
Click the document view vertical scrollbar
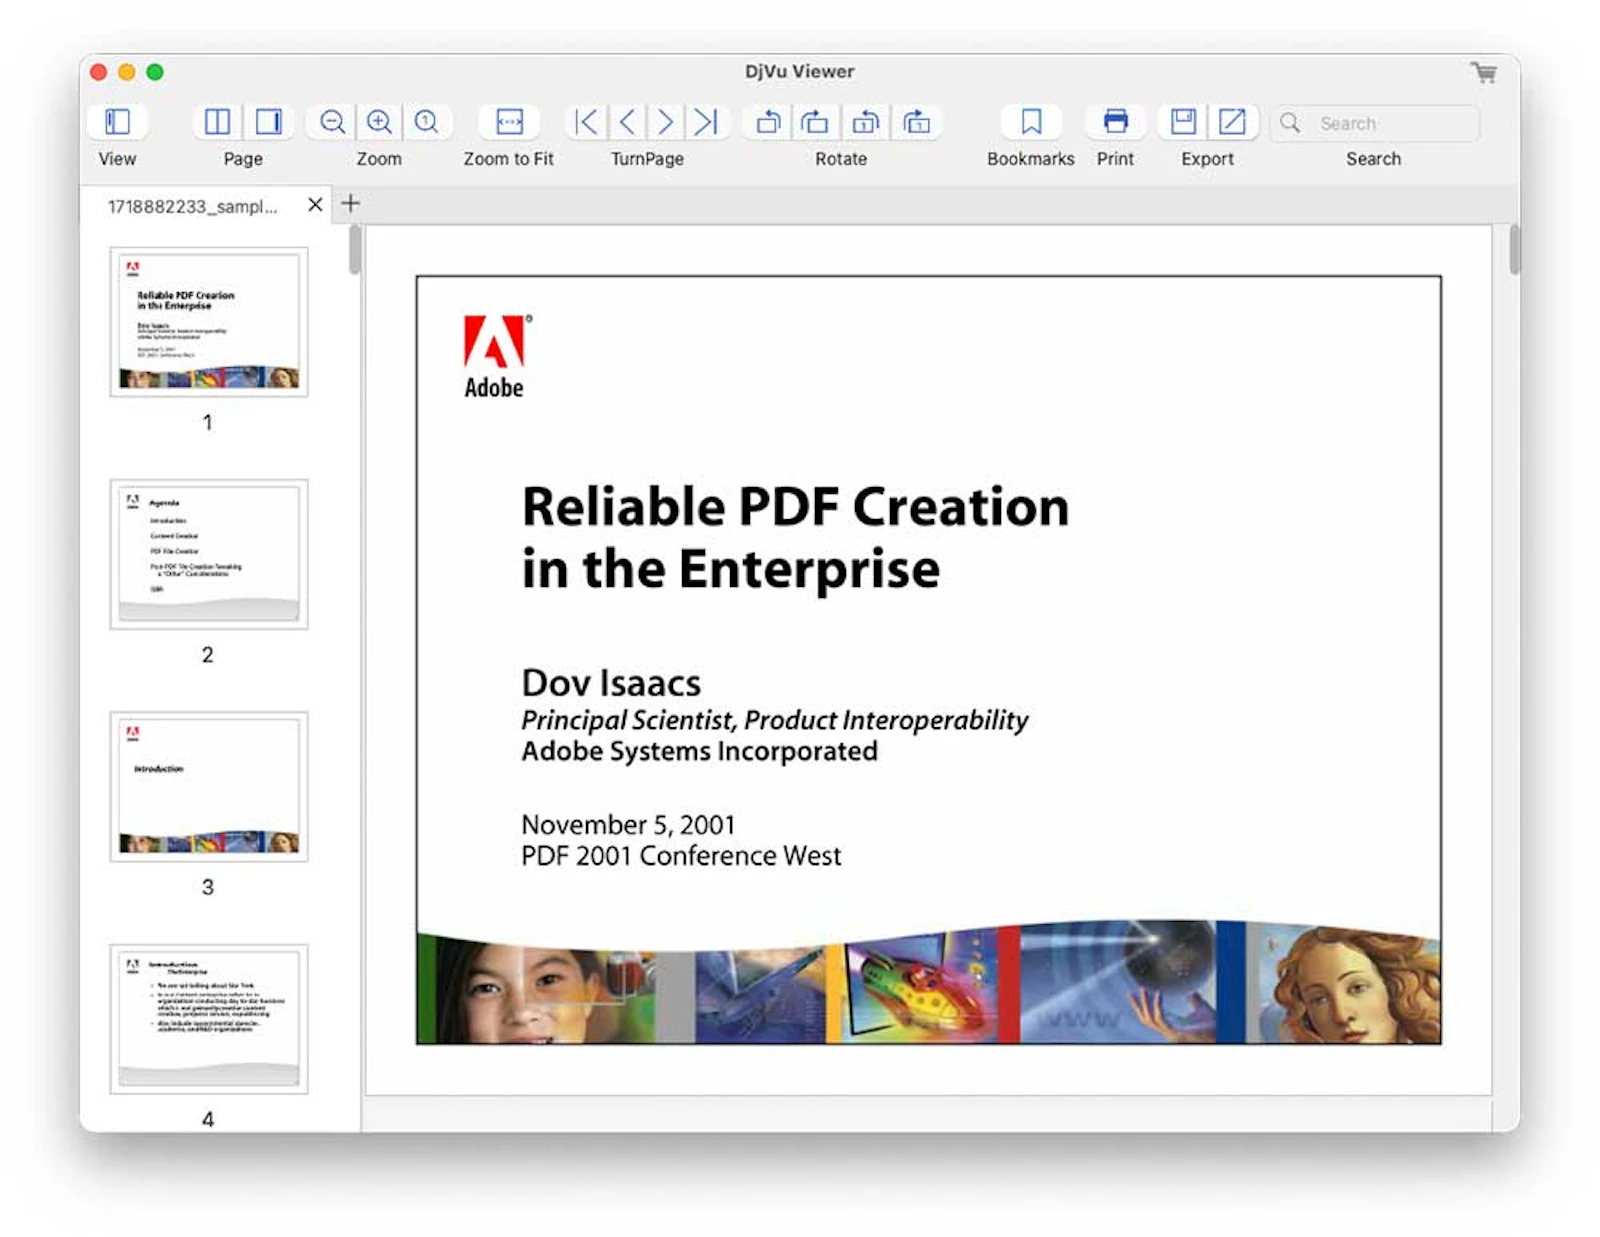tap(1514, 250)
